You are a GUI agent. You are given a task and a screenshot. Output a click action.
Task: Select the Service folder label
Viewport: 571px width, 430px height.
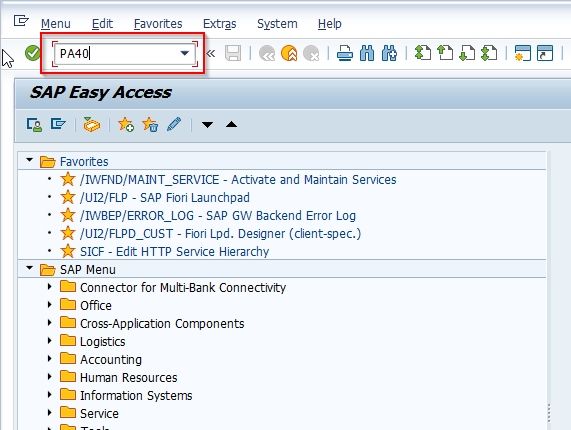coord(99,414)
